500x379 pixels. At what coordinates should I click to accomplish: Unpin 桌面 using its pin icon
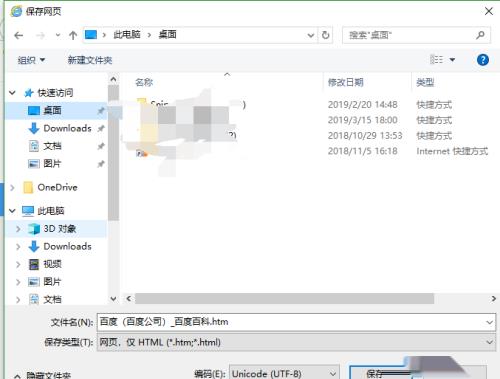101,111
